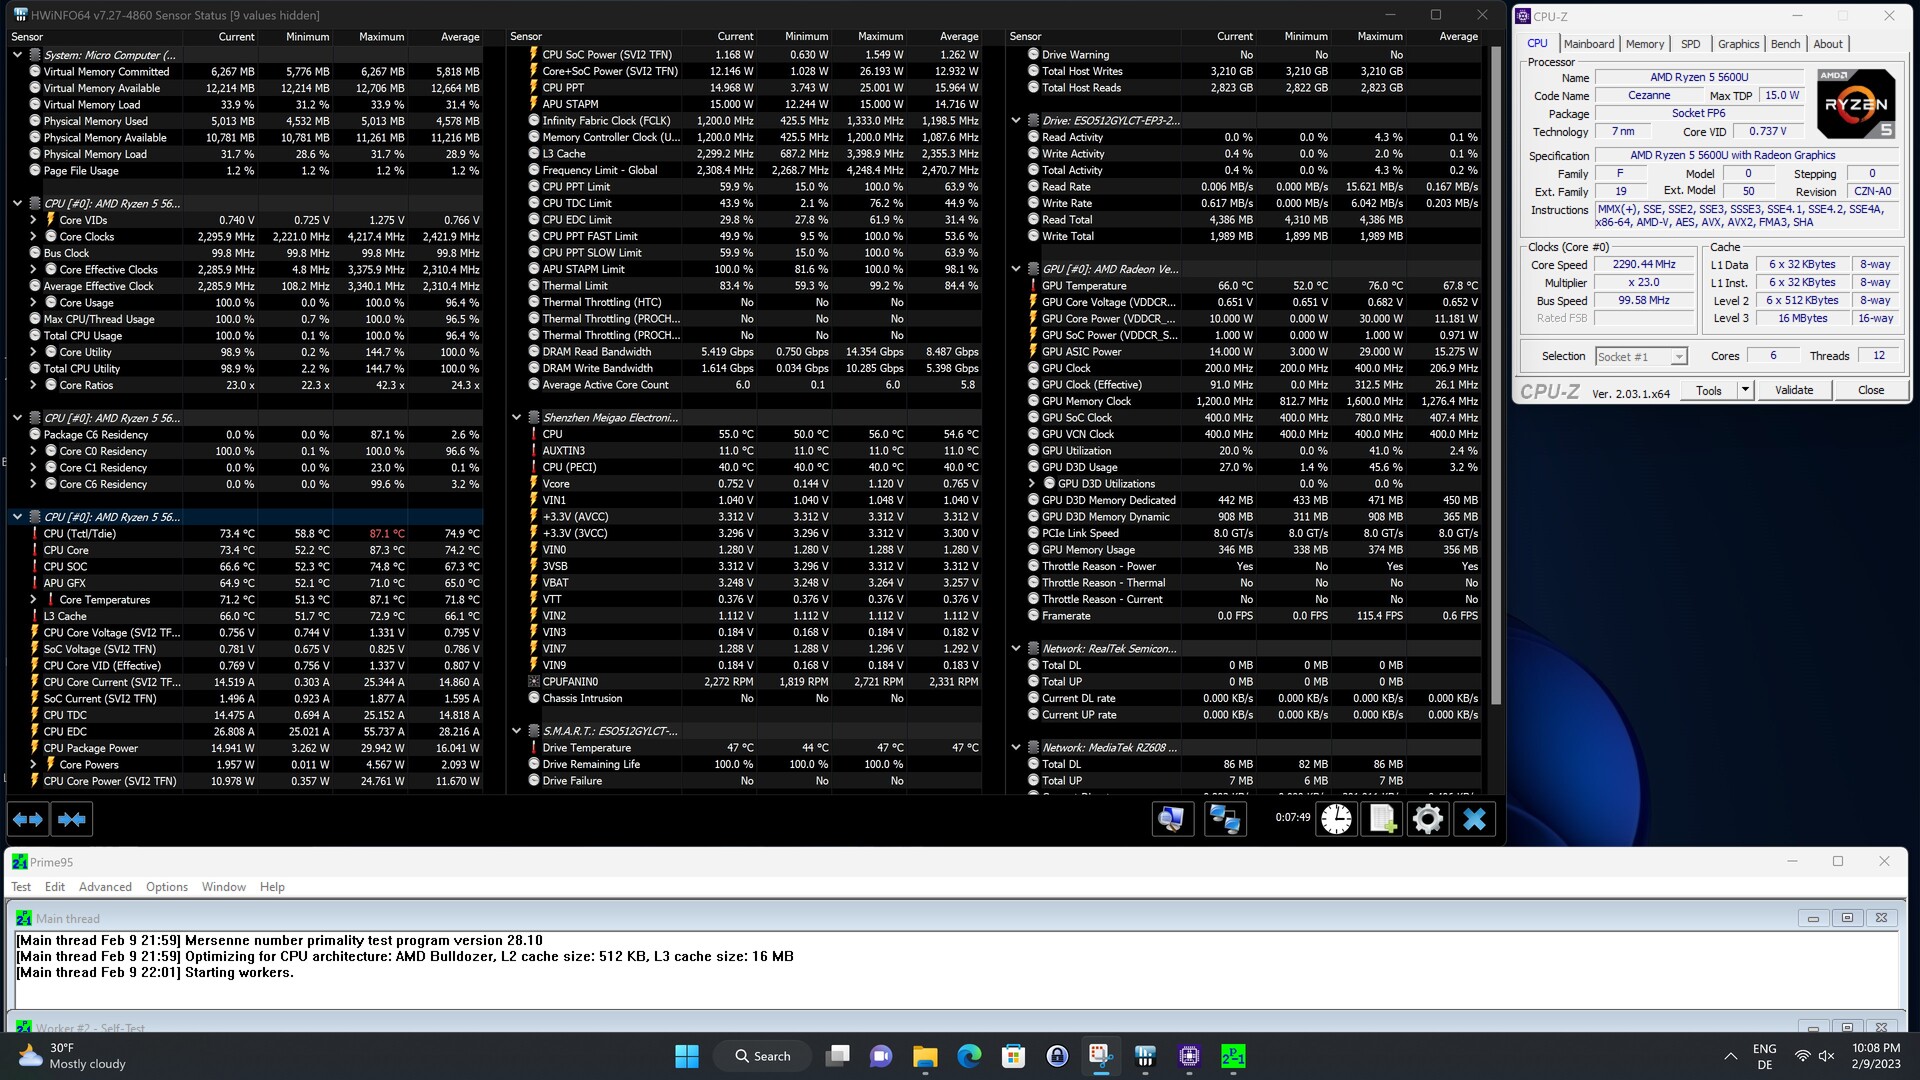Close sensors with the blue X icon
The image size is (1920, 1080).
point(1474,819)
